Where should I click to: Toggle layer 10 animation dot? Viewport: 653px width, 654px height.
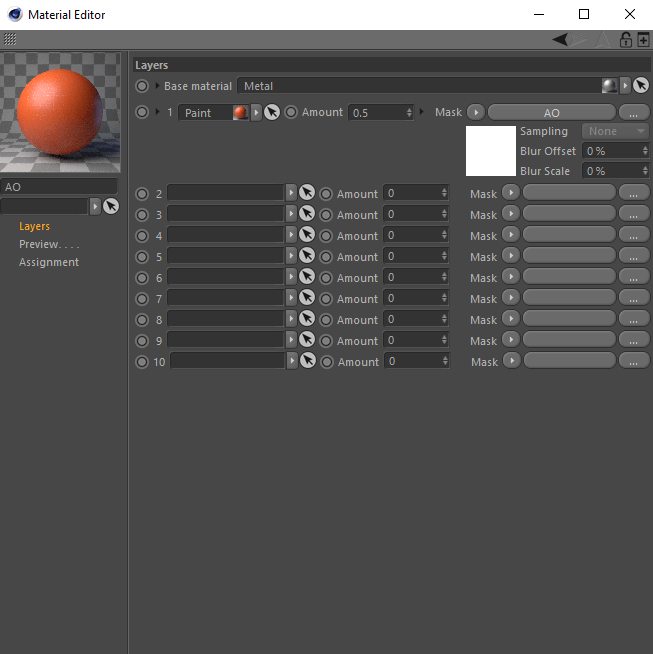pos(142,362)
